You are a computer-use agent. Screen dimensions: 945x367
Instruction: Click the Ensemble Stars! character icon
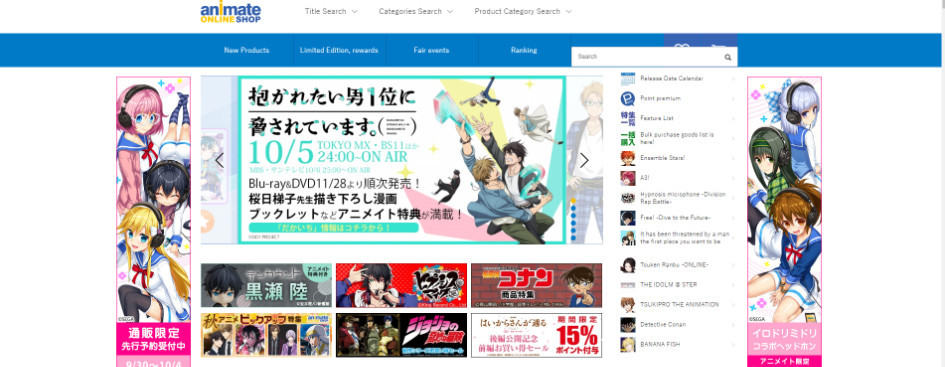coord(628,158)
